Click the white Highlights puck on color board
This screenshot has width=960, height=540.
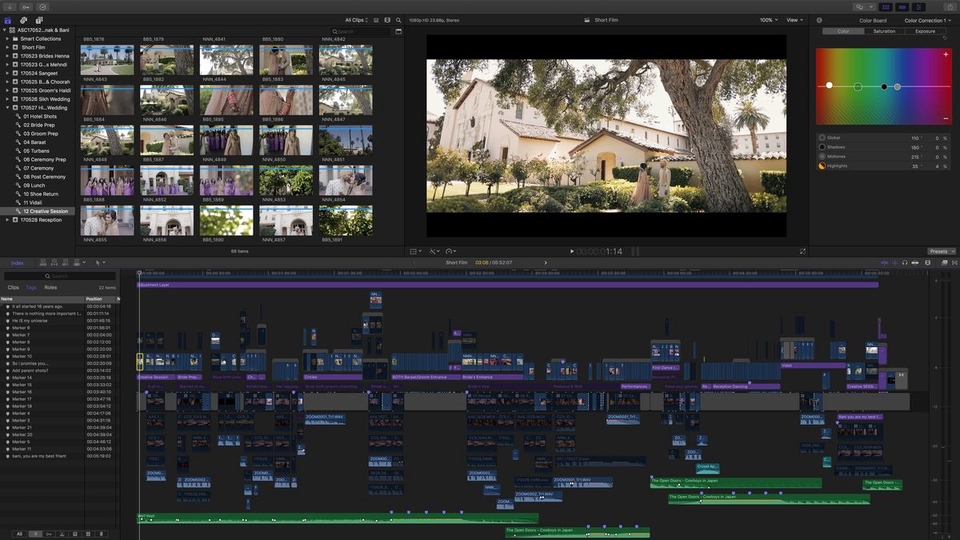[829, 85]
